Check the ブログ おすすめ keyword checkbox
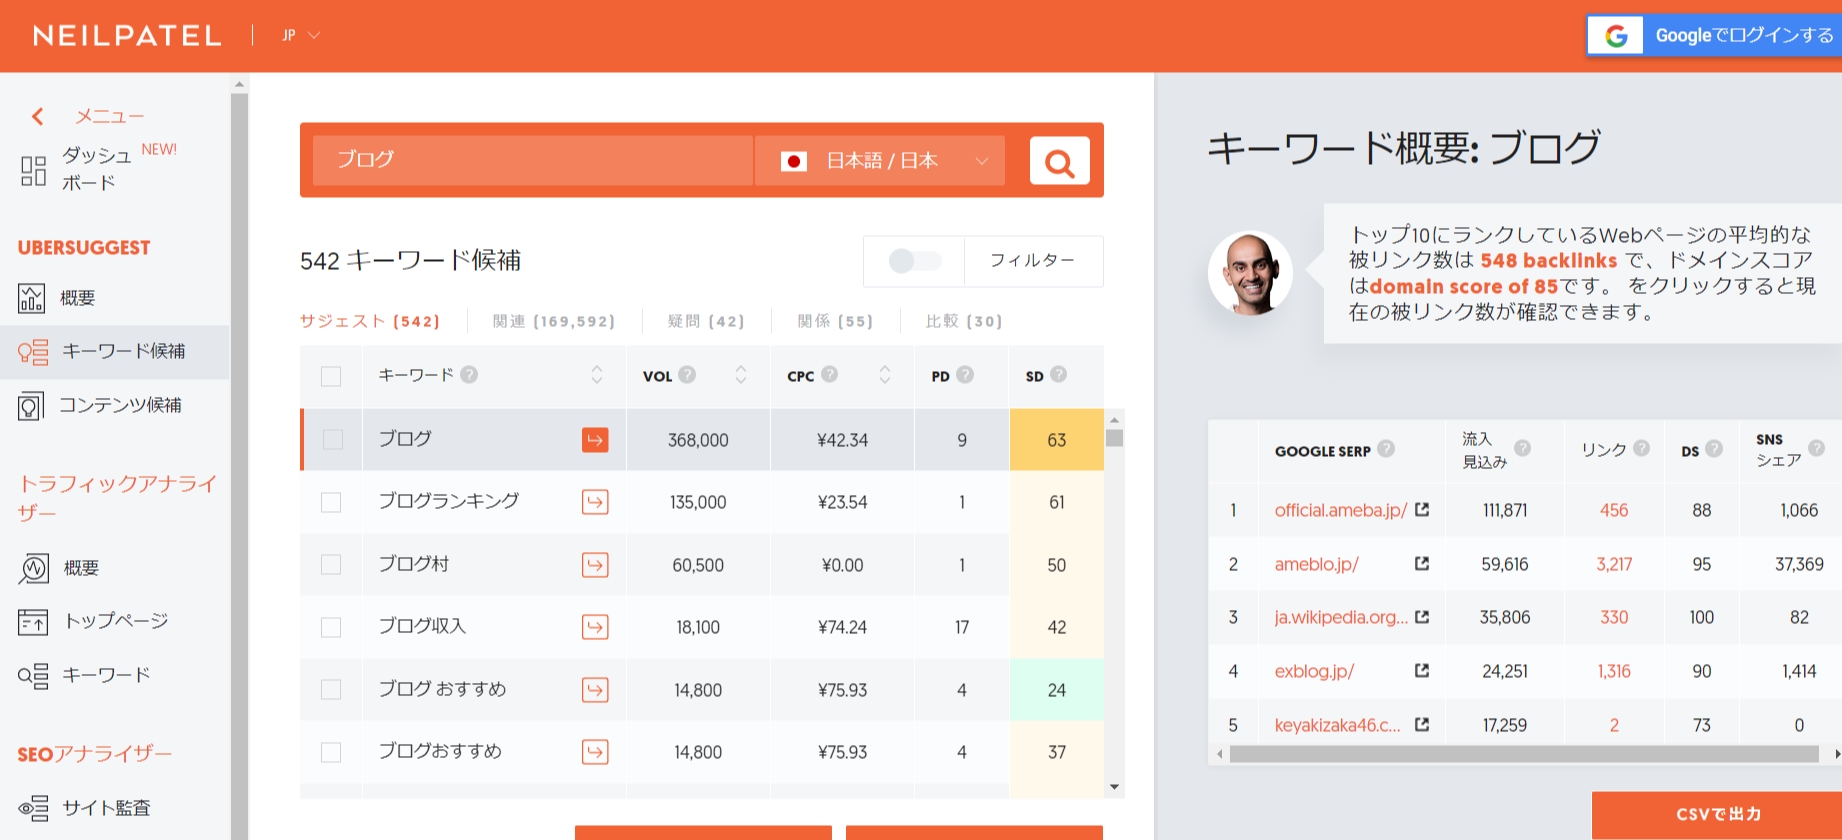This screenshot has width=1842, height=840. pos(331,690)
